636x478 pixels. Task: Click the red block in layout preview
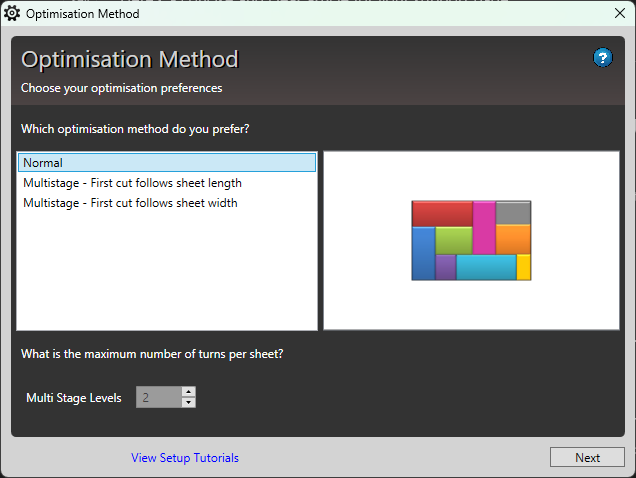point(442,213)
